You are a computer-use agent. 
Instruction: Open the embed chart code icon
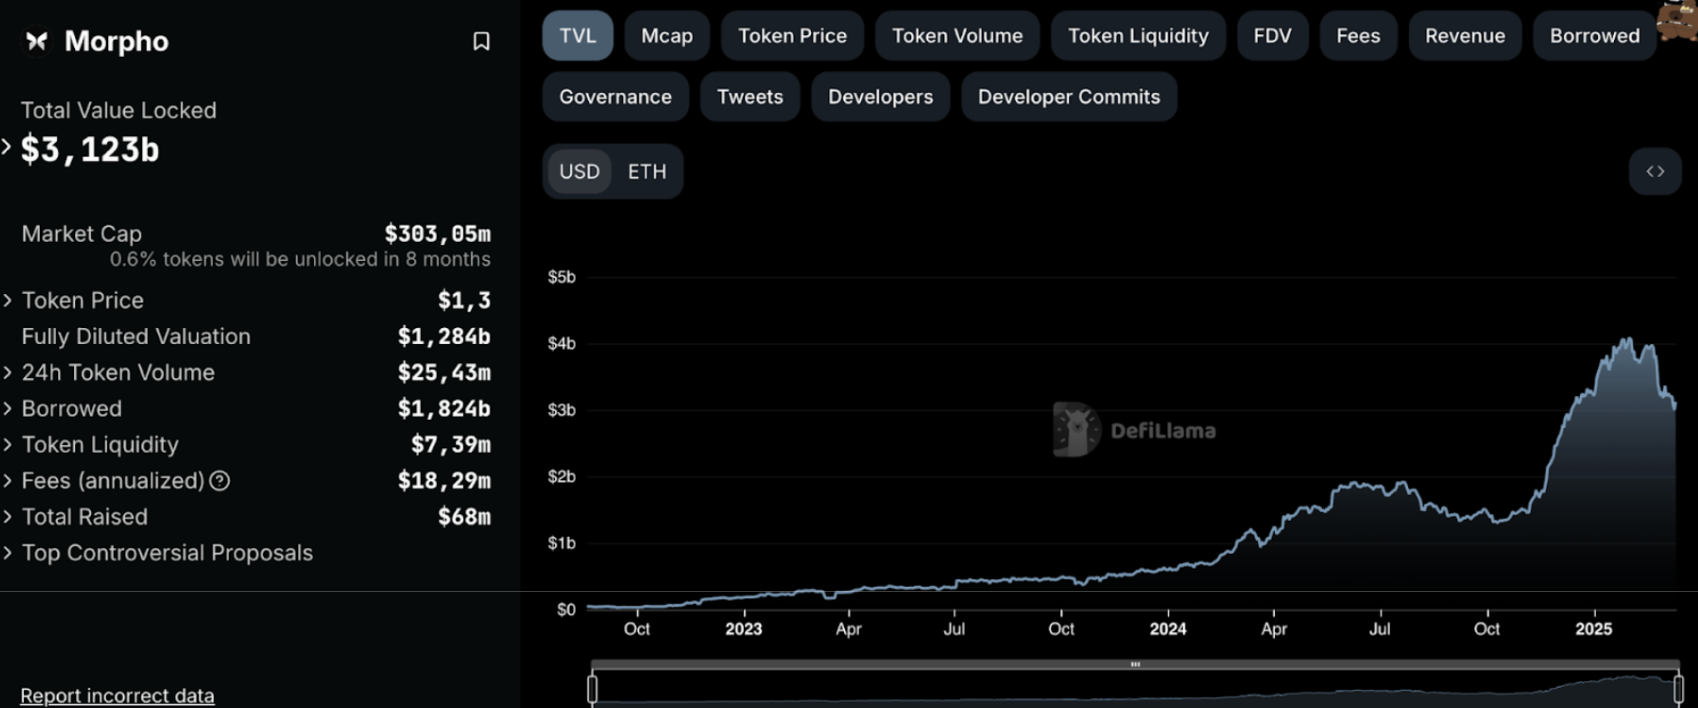pos(1655,171)
